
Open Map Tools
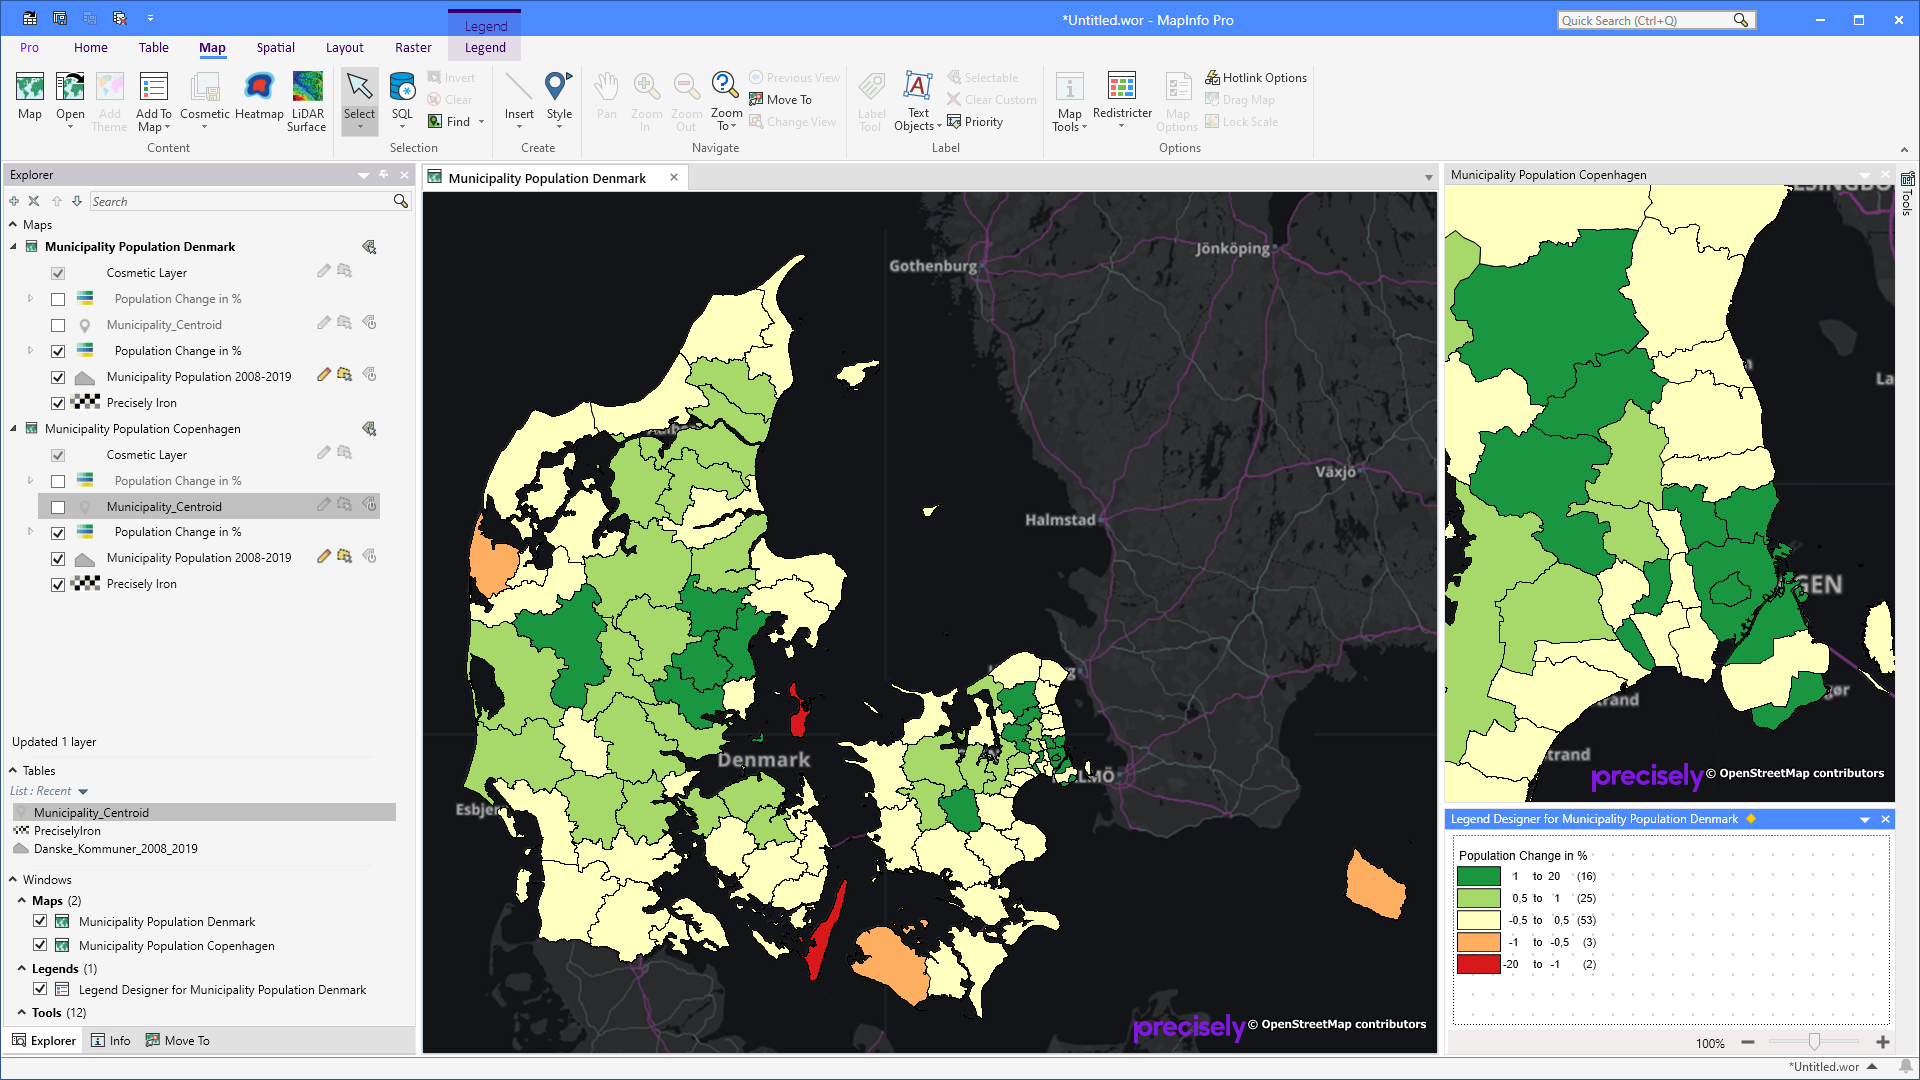(1069, 100)
